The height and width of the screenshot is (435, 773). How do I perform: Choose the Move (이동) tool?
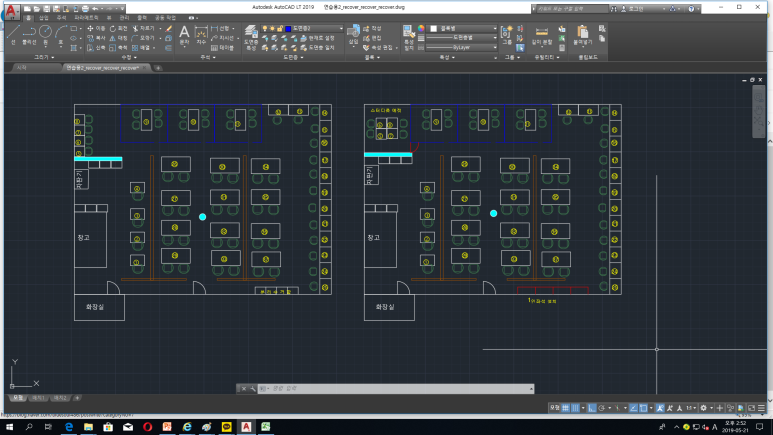click(x=96, y=29)
